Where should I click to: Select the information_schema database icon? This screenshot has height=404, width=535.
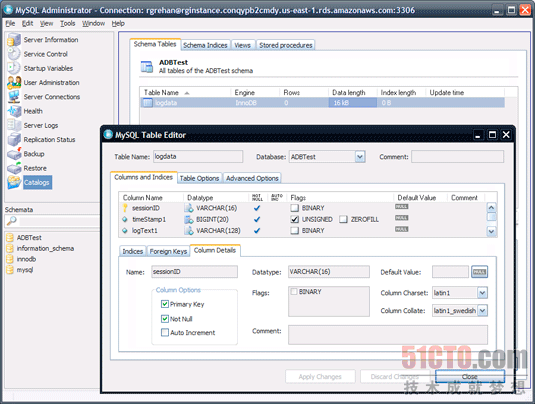(10, 248)
